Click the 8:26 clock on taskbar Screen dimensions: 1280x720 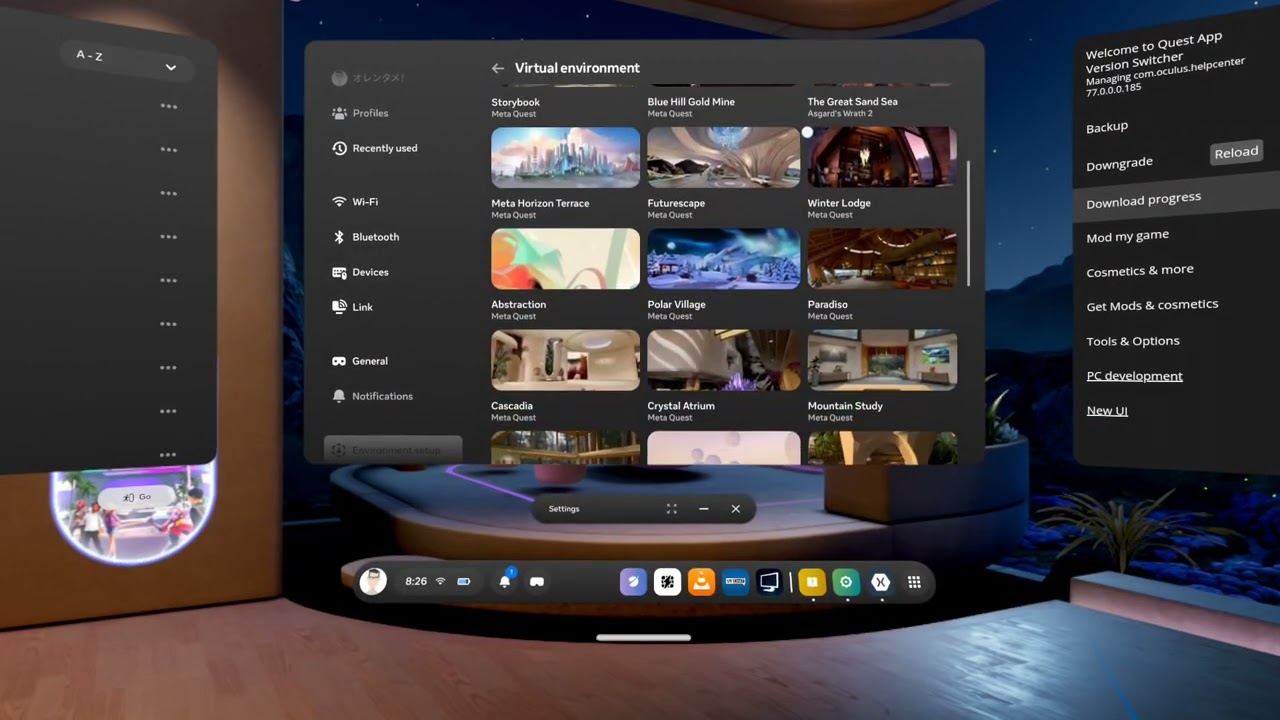coord(416,581)
